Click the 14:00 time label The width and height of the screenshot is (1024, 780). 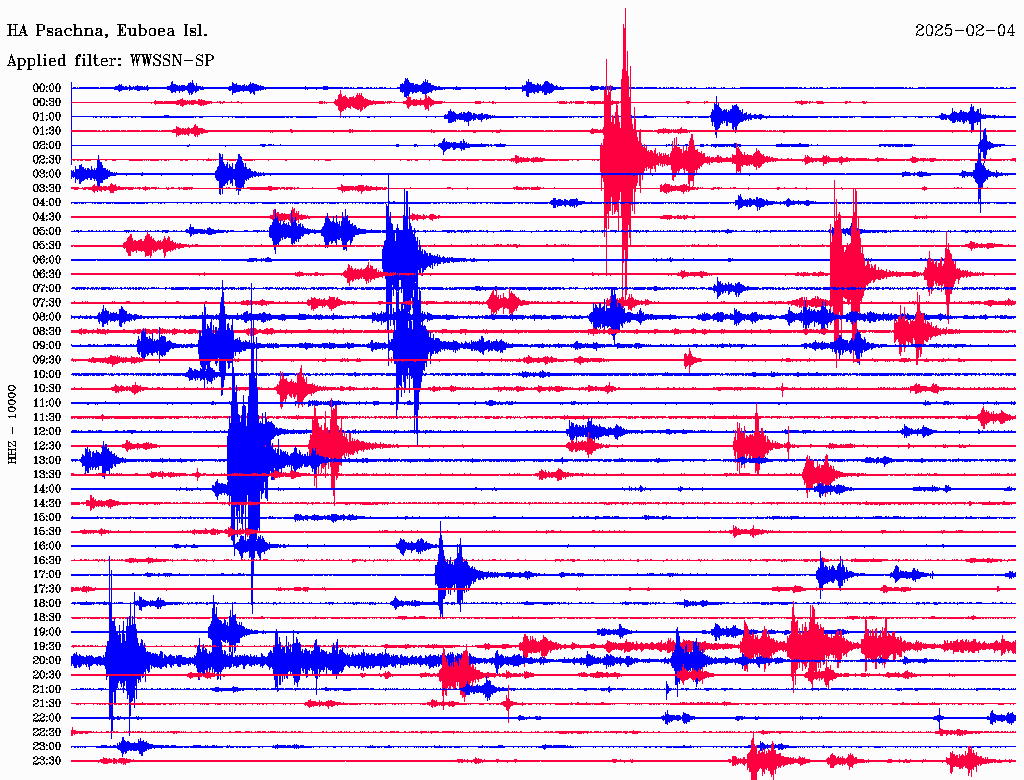(47, 489)
